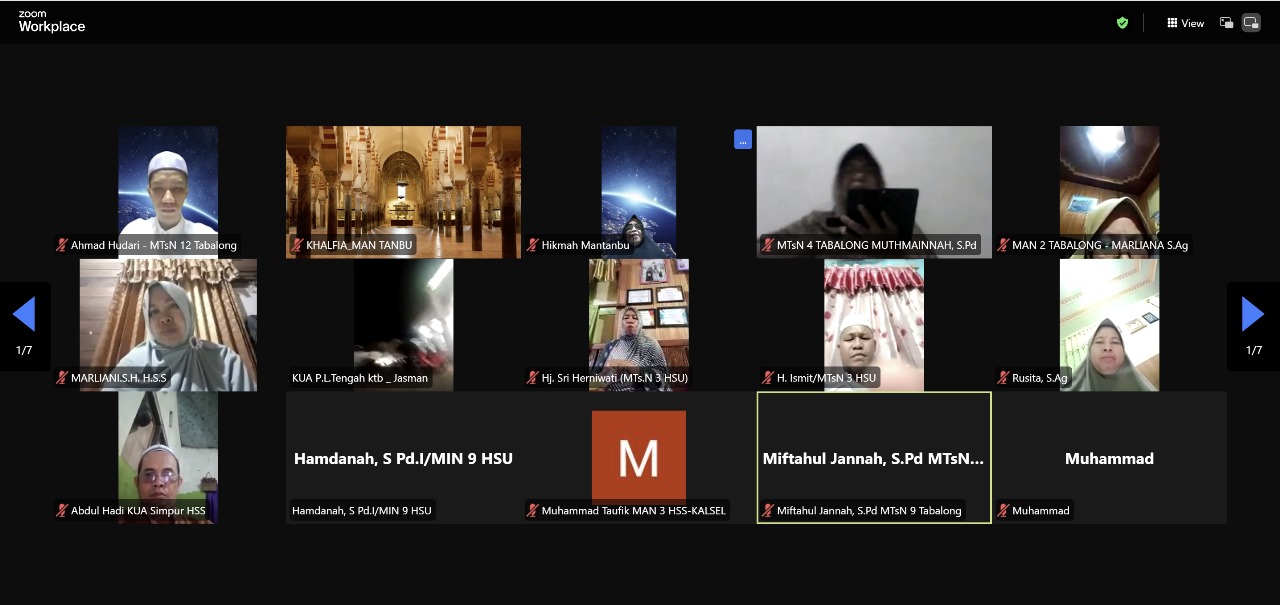The image size is (1280, 605).
Task: Click the highlighted mini window mode icon
Action: (x=1251, y=23)
